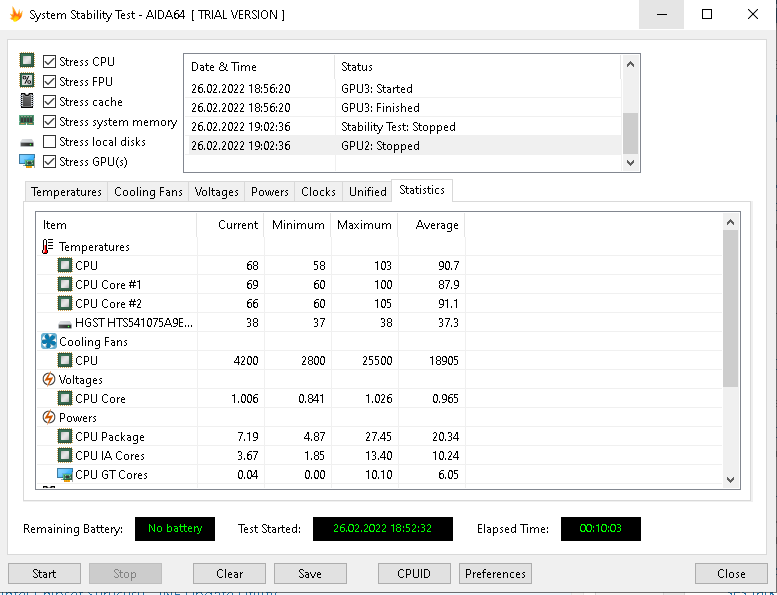The image size is (777, 595).
Task: Click the lightning icon beside Powers
Action: [x=49, y=417]
